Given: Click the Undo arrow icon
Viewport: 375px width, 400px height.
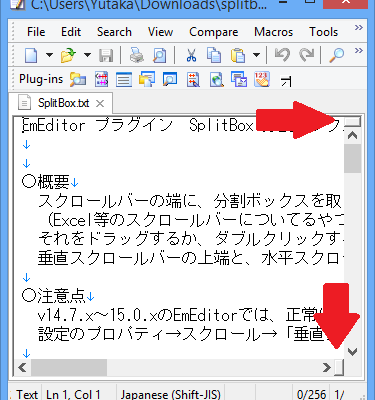Looking at the screenshot, I should pyautogui.click(x=282, y=55).
